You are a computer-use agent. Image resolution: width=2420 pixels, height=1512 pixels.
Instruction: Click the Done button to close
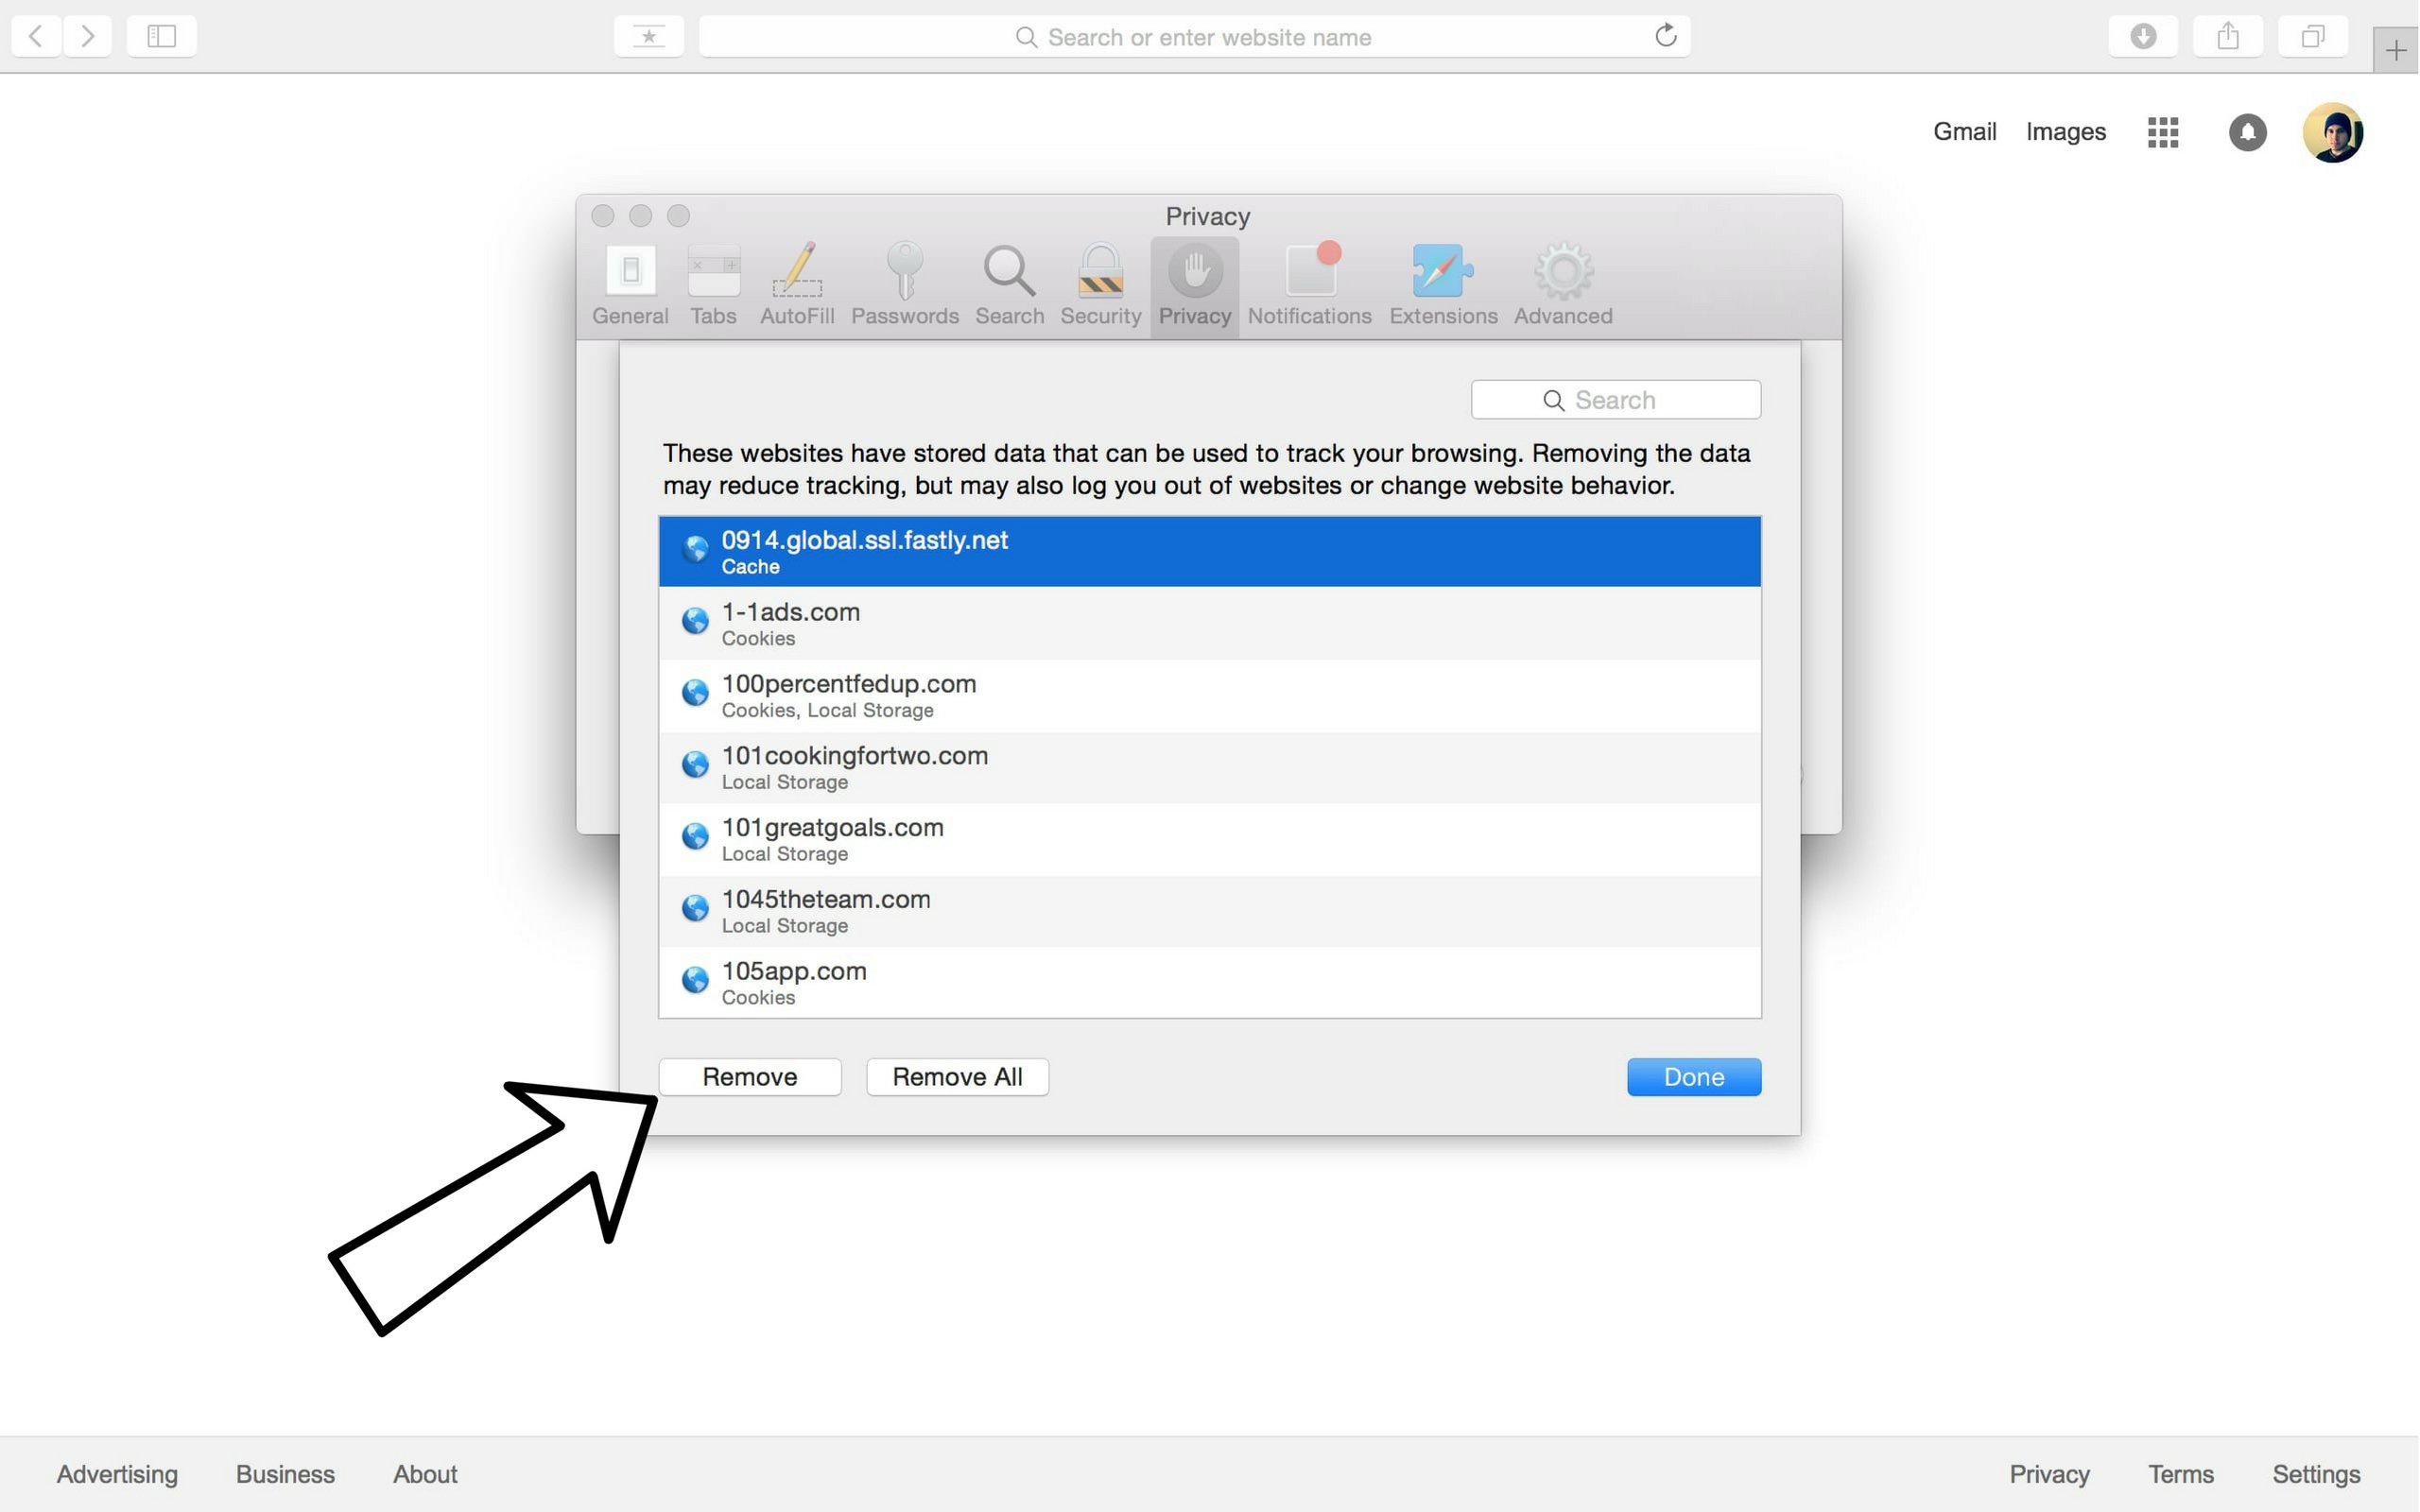click(x=1692, y=1074)
